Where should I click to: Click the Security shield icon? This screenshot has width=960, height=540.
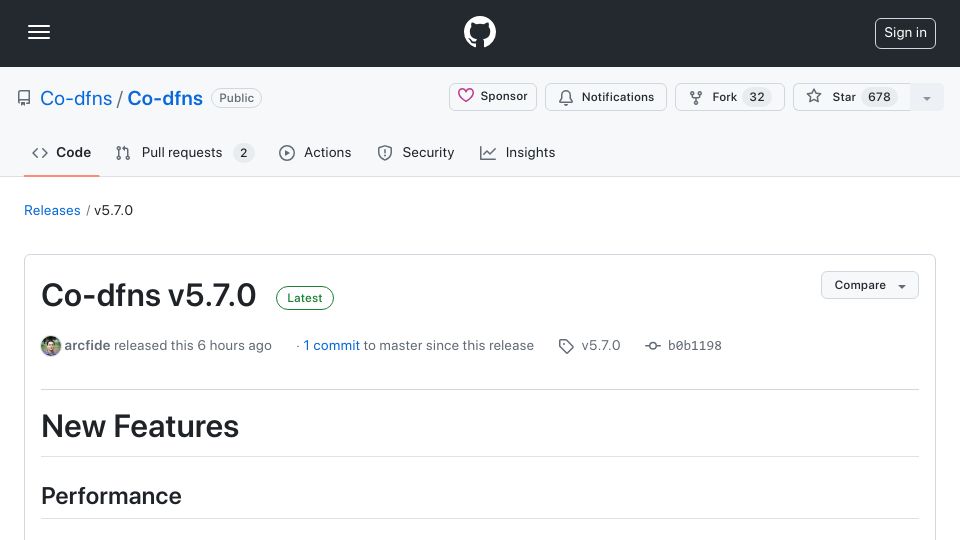(x=384, y=153)
